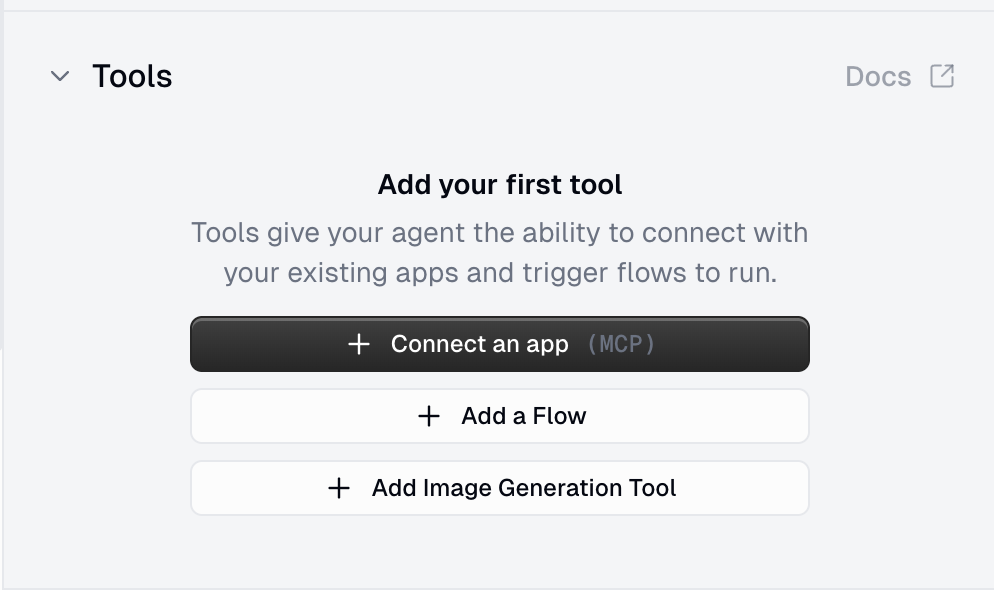Expand the Tools section using its disclosure arrow
The height and width of the screenshot is (590, 994).
point(59,75)
